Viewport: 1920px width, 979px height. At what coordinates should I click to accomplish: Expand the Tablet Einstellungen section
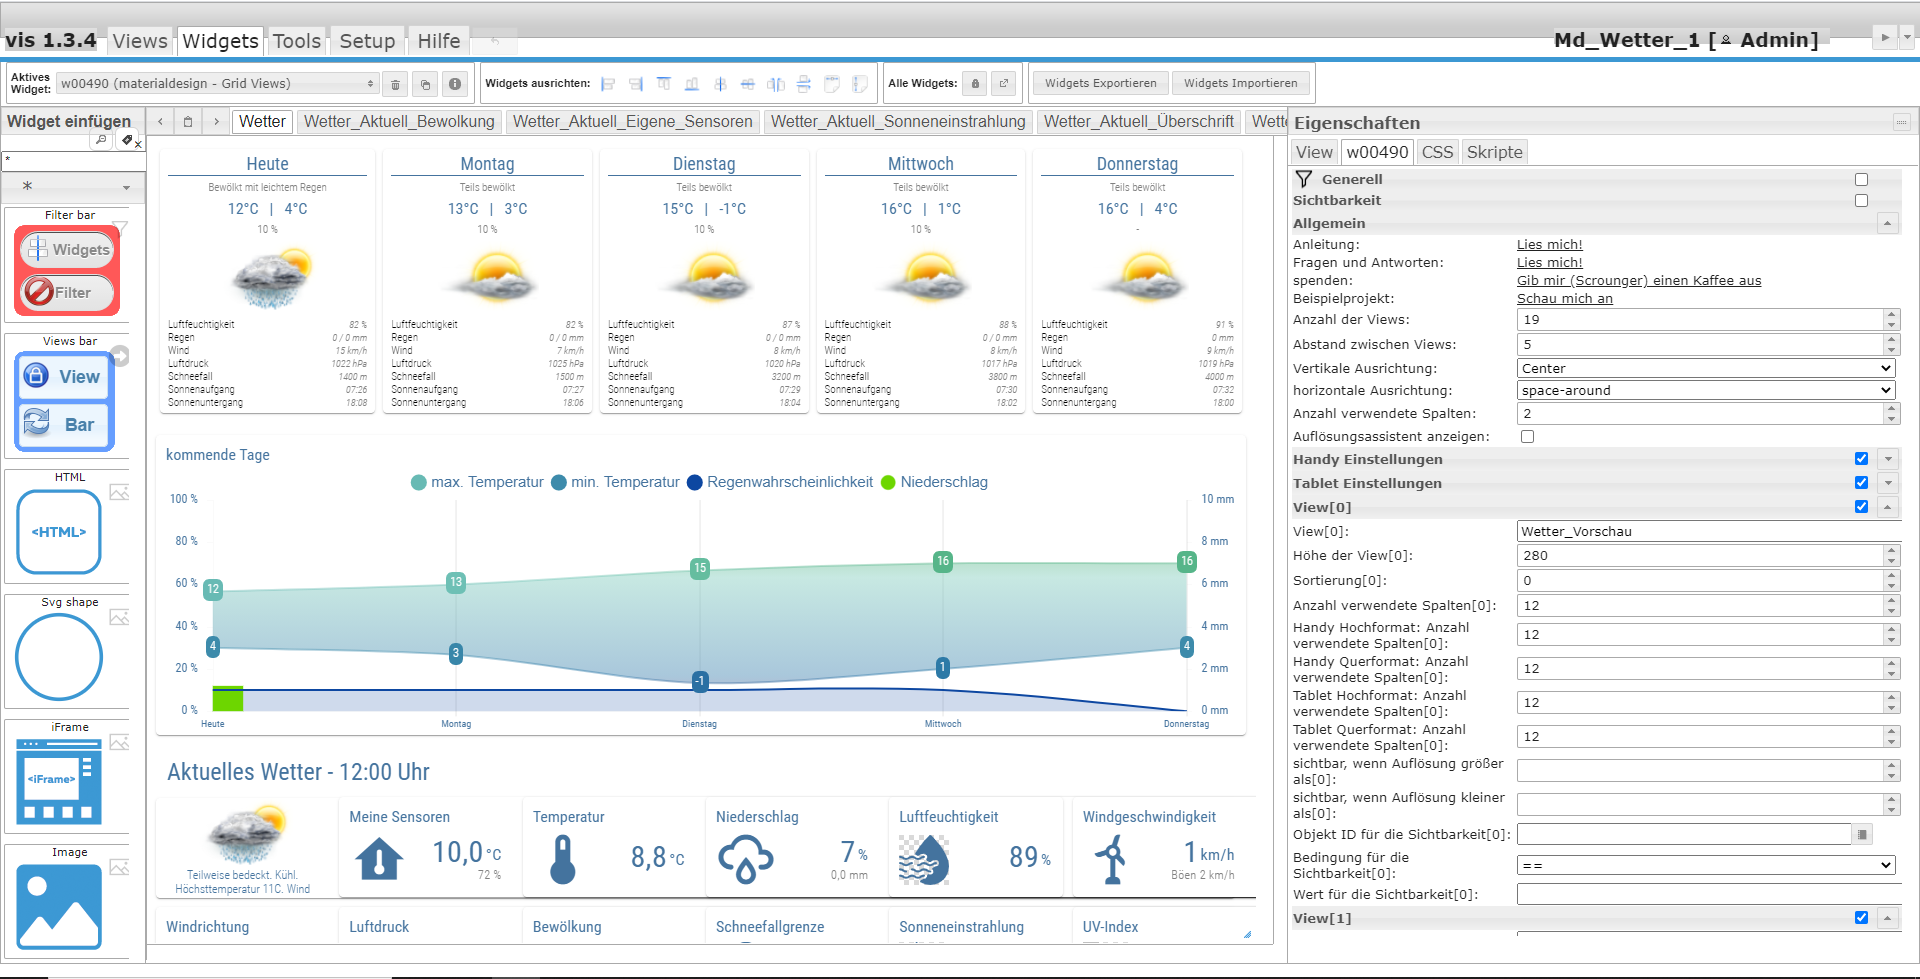coord(1887,483)
